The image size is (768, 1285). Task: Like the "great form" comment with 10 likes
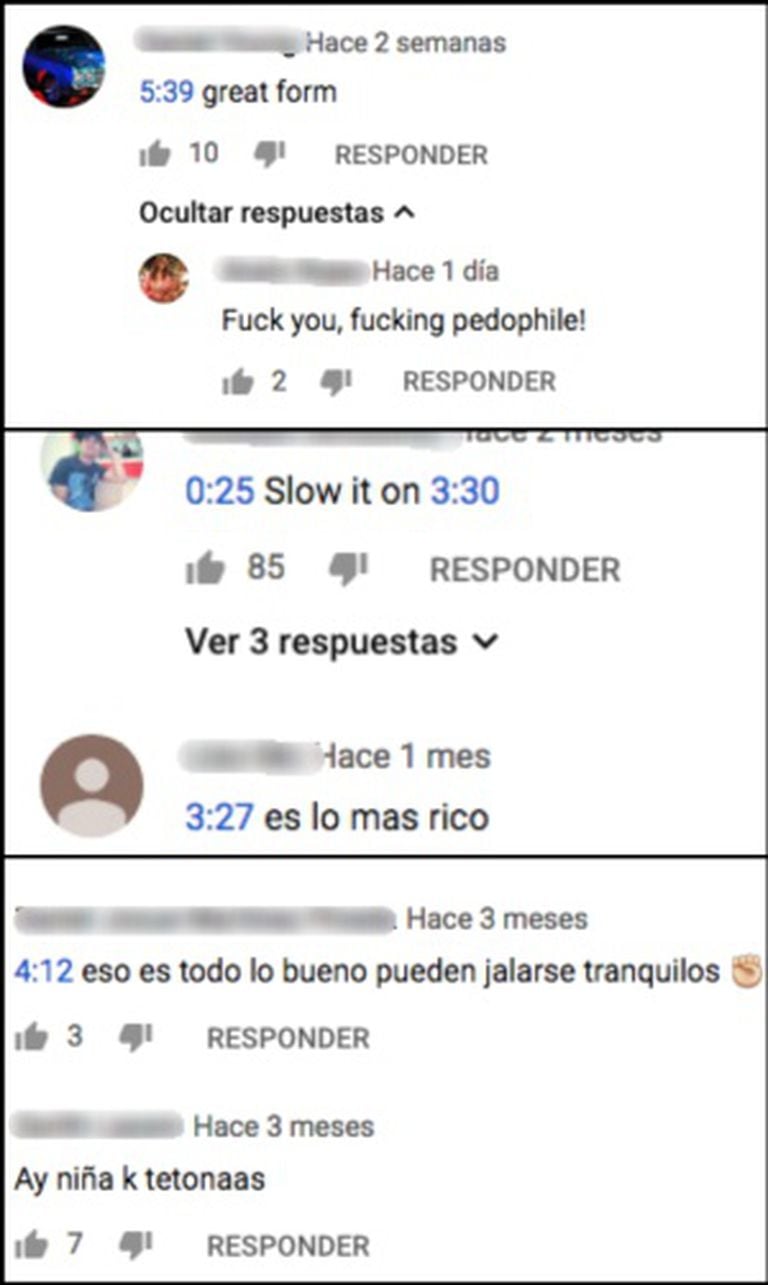pyautogui.click(x=155, y=154)
